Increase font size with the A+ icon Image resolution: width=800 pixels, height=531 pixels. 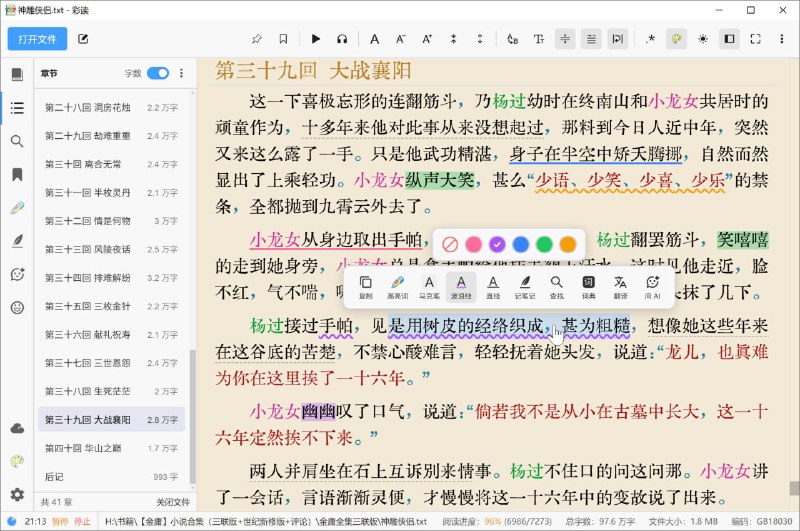pos(427,39)
